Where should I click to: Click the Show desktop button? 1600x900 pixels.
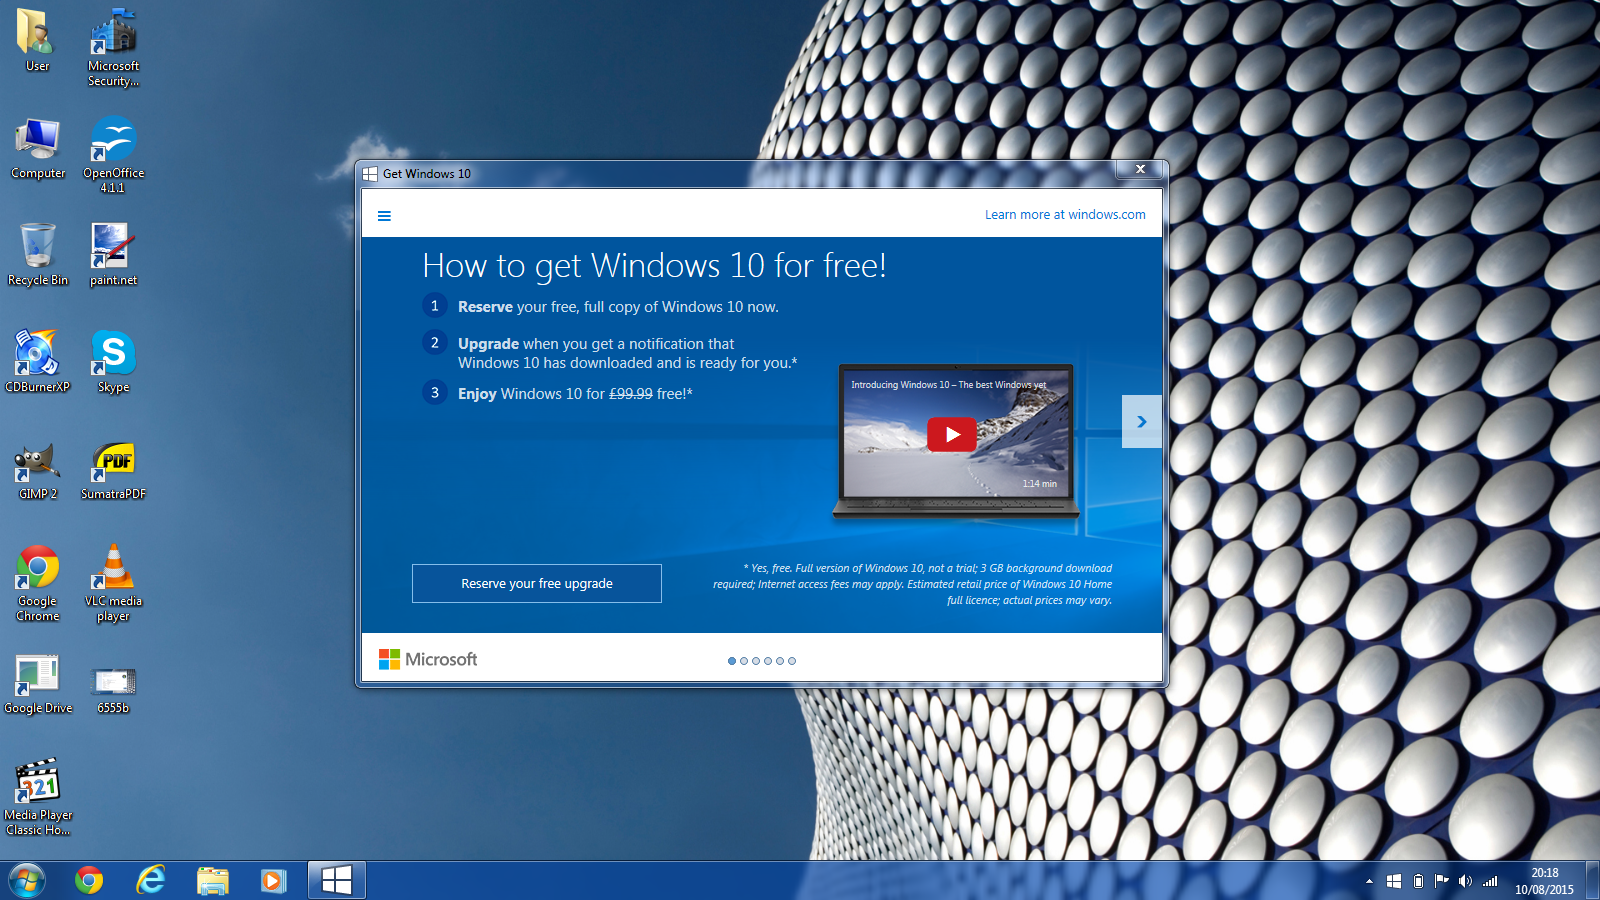pos(1592,881)
